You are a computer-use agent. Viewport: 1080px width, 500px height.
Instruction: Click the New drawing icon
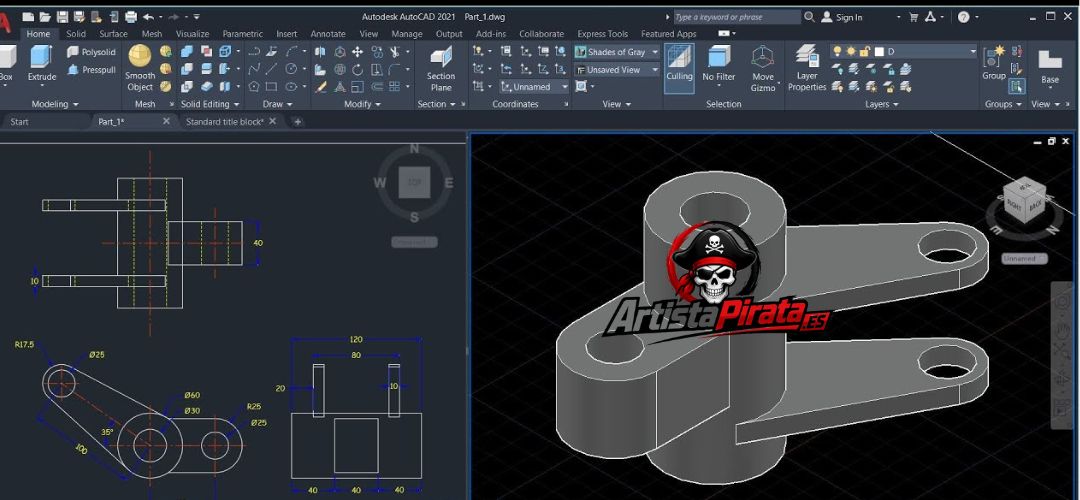coord(28,17)
